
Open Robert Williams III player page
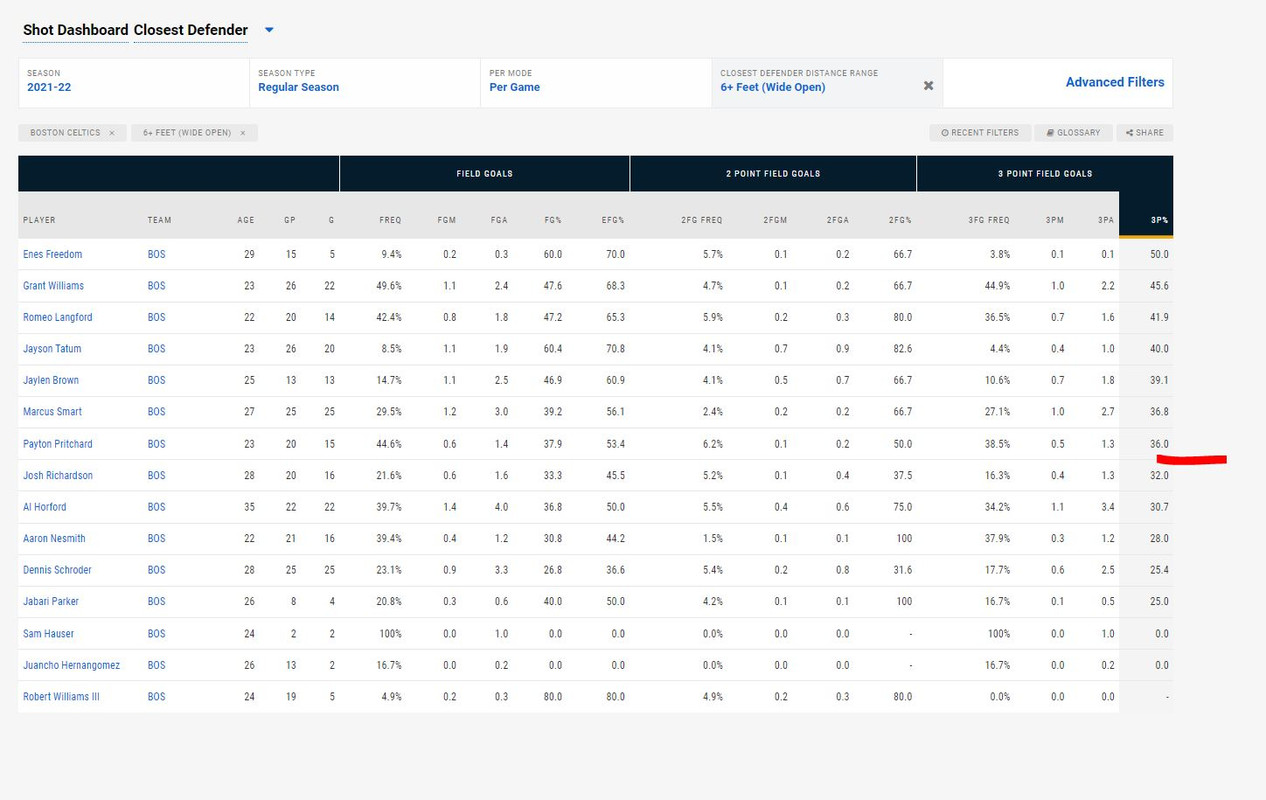pyautogui.click(x=61, y=696)
